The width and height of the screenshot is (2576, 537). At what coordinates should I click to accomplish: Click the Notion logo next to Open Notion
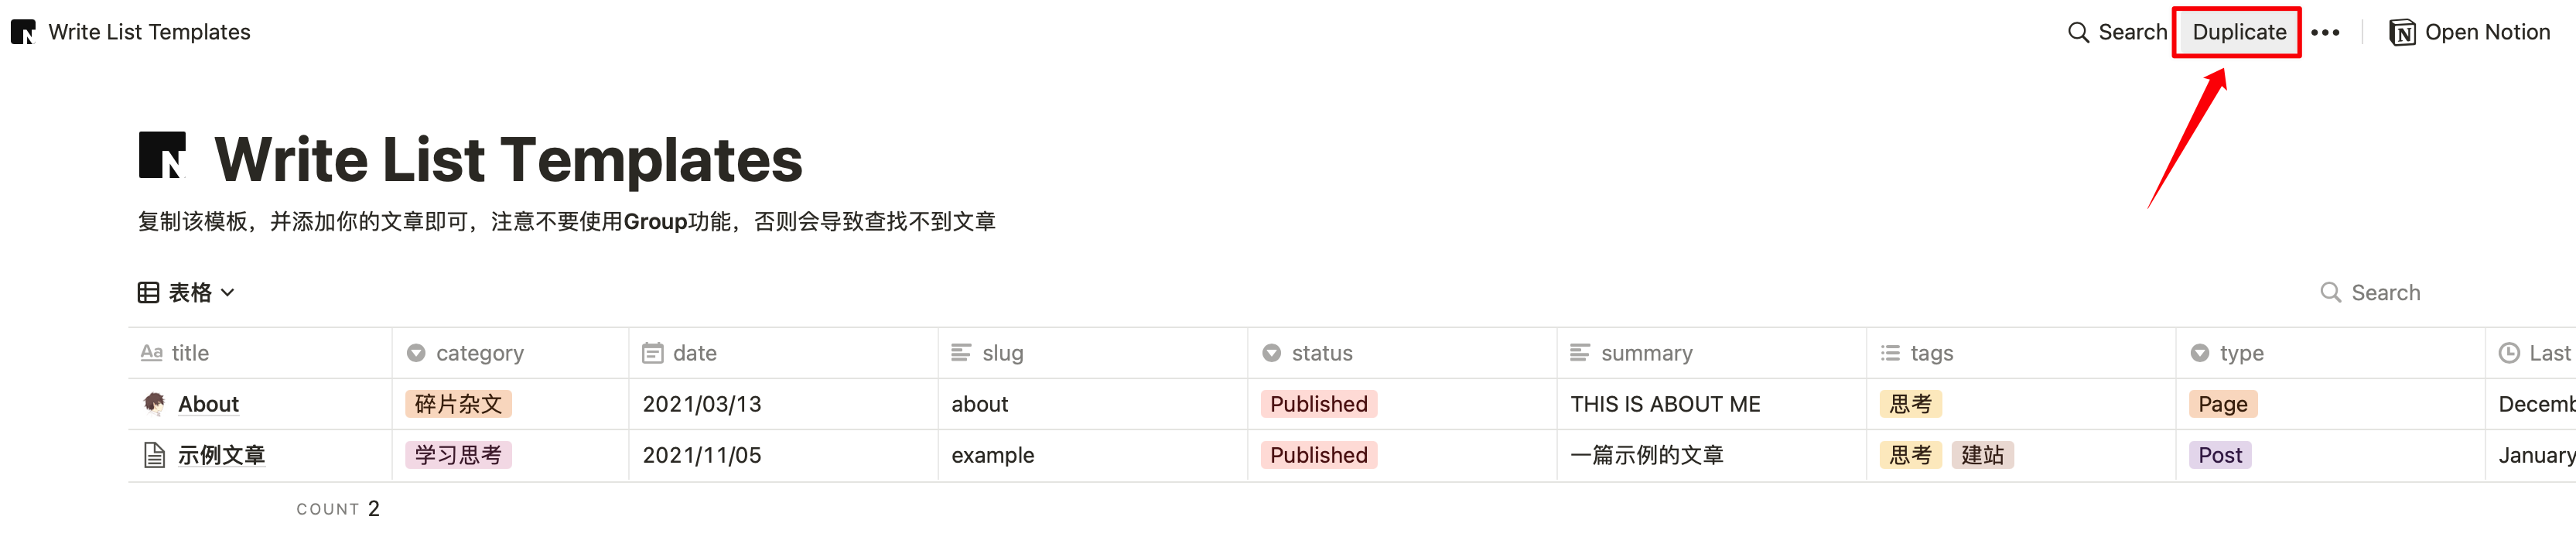click(x=2402, y=32)
